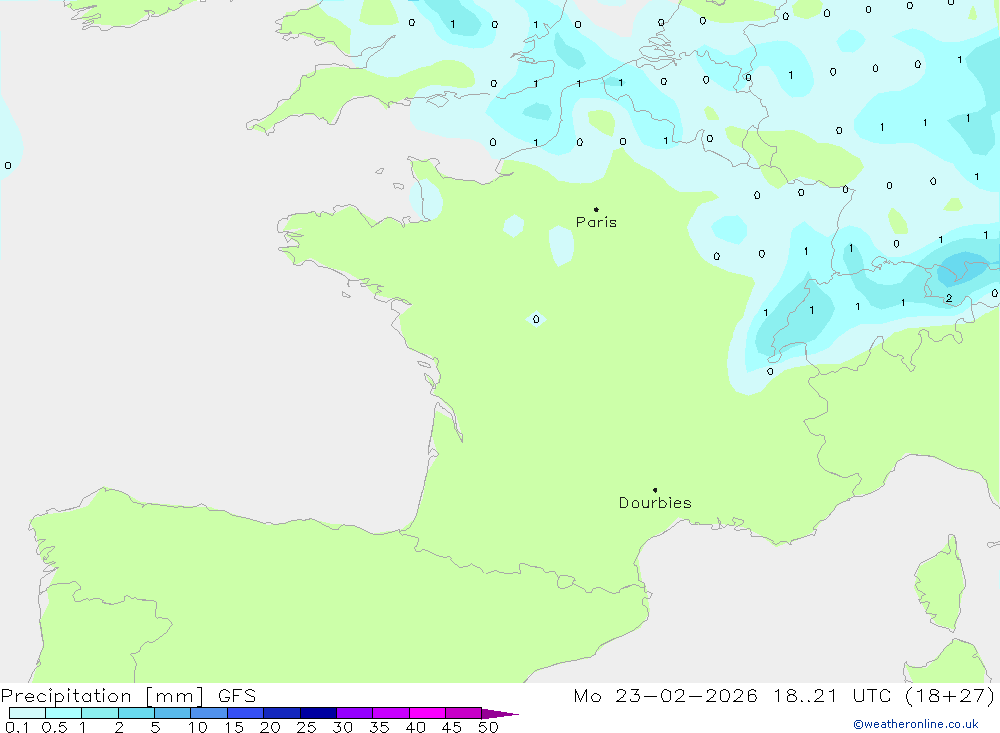The image size is (1000, 733).
Task: Pick the 35–40 mm purple legend swatch
Action: click(x=391, y=713)
